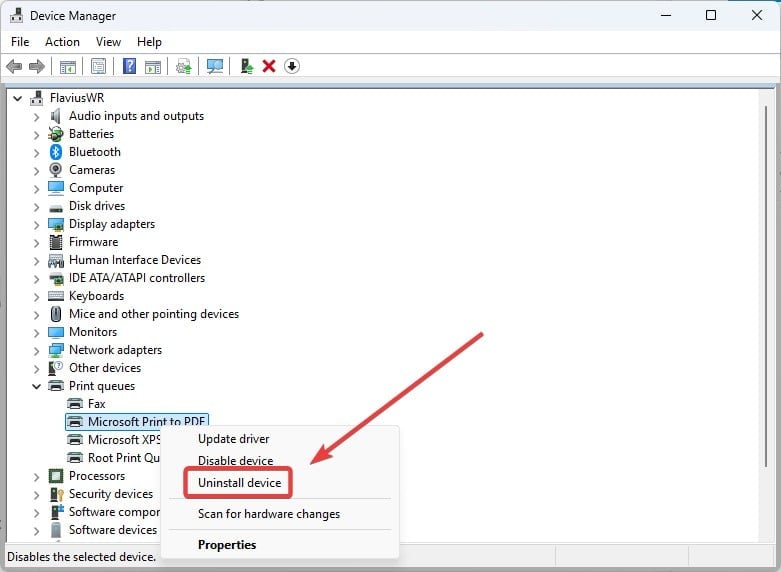
Task: Select the Root Print Queue item
Action: click(x=124, y=457)
